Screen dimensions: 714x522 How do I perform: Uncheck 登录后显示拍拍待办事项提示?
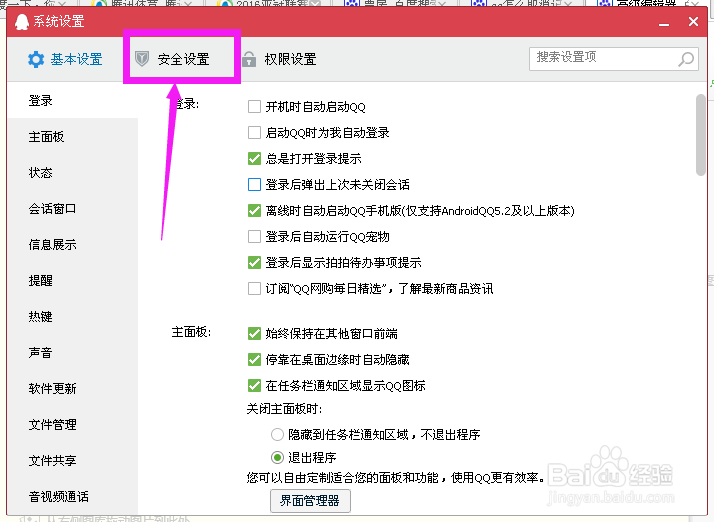254,262
